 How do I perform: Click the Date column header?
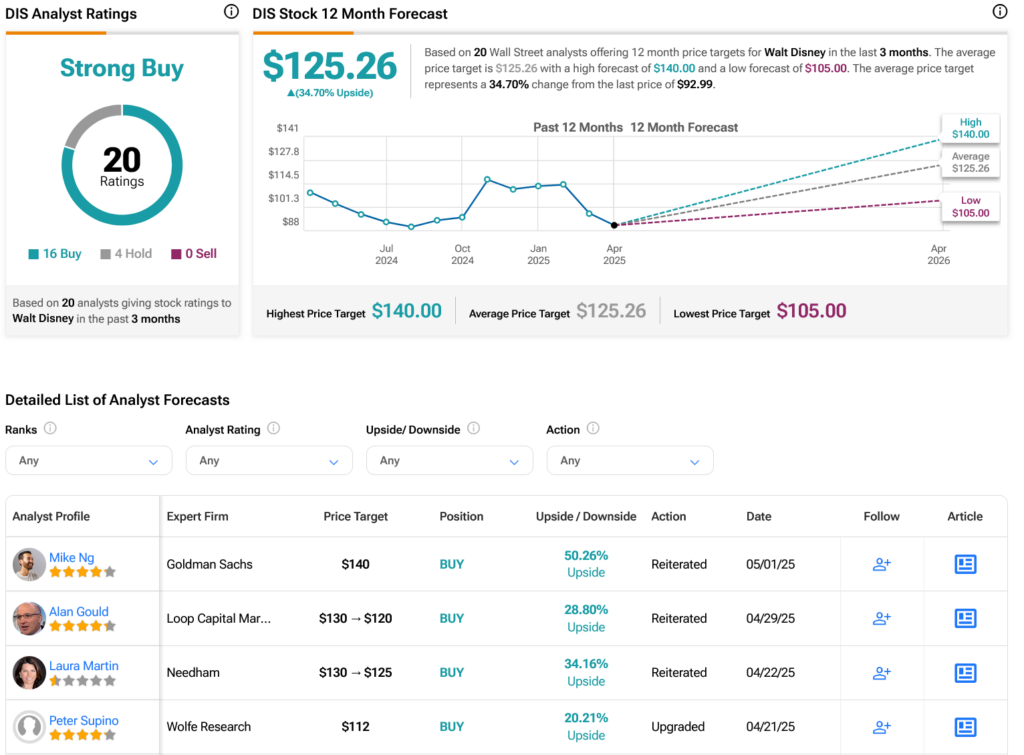759,516
